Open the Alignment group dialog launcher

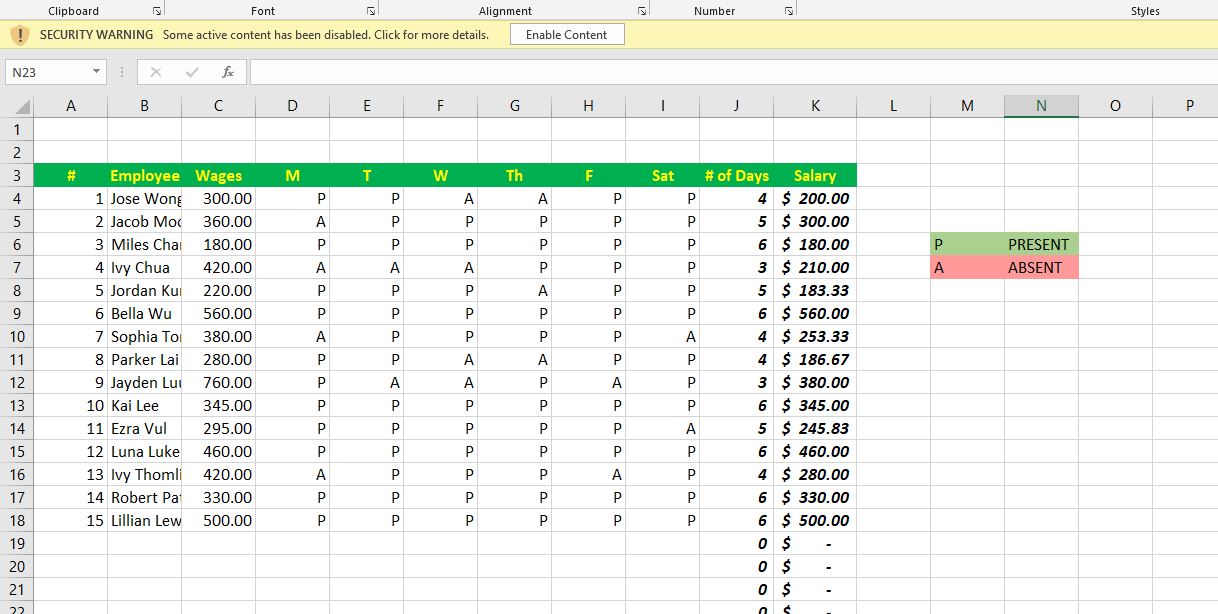click(x=642, y=11)
